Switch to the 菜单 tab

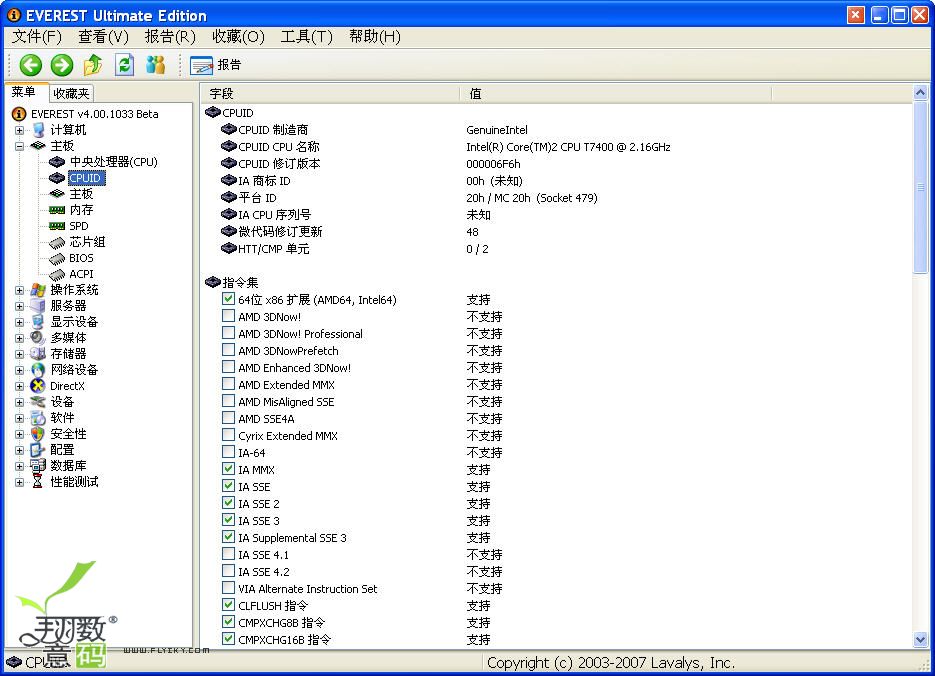(24, 92)
